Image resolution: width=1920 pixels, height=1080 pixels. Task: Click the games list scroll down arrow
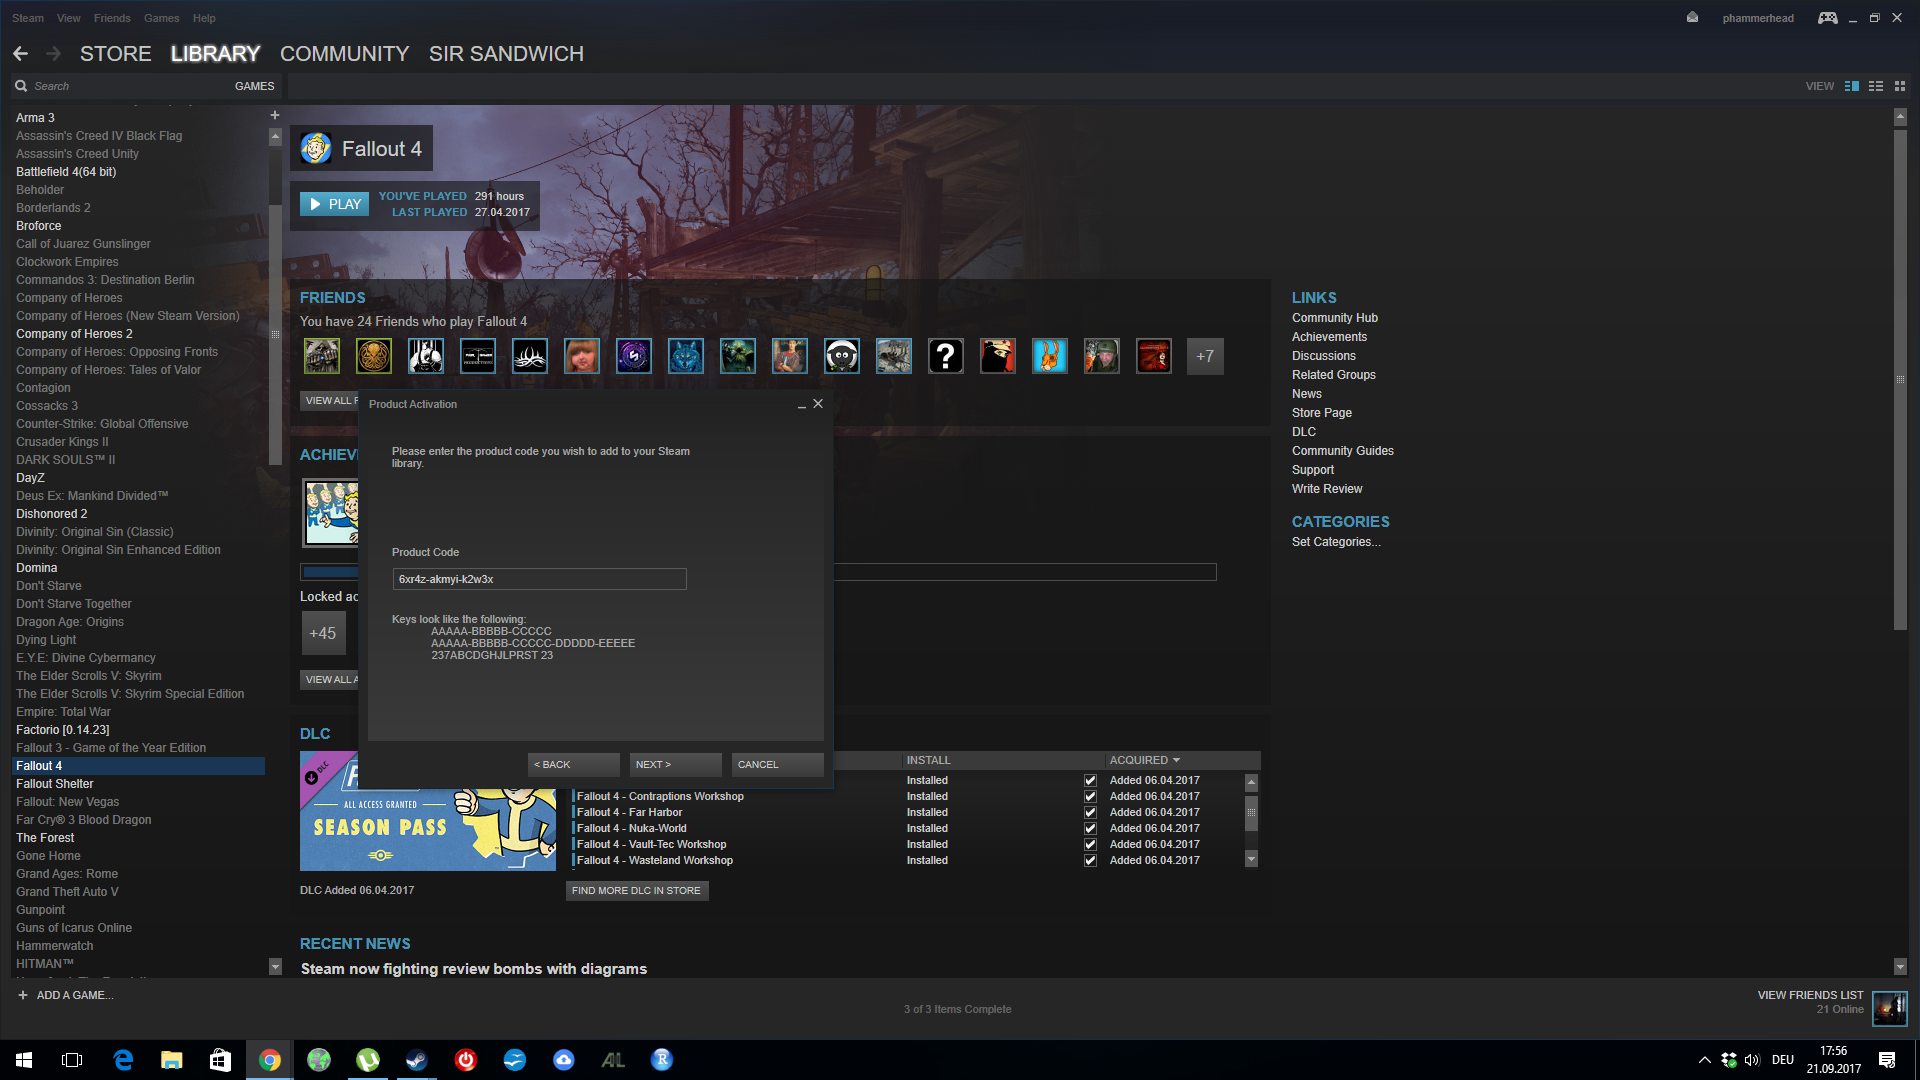[275, 966]
